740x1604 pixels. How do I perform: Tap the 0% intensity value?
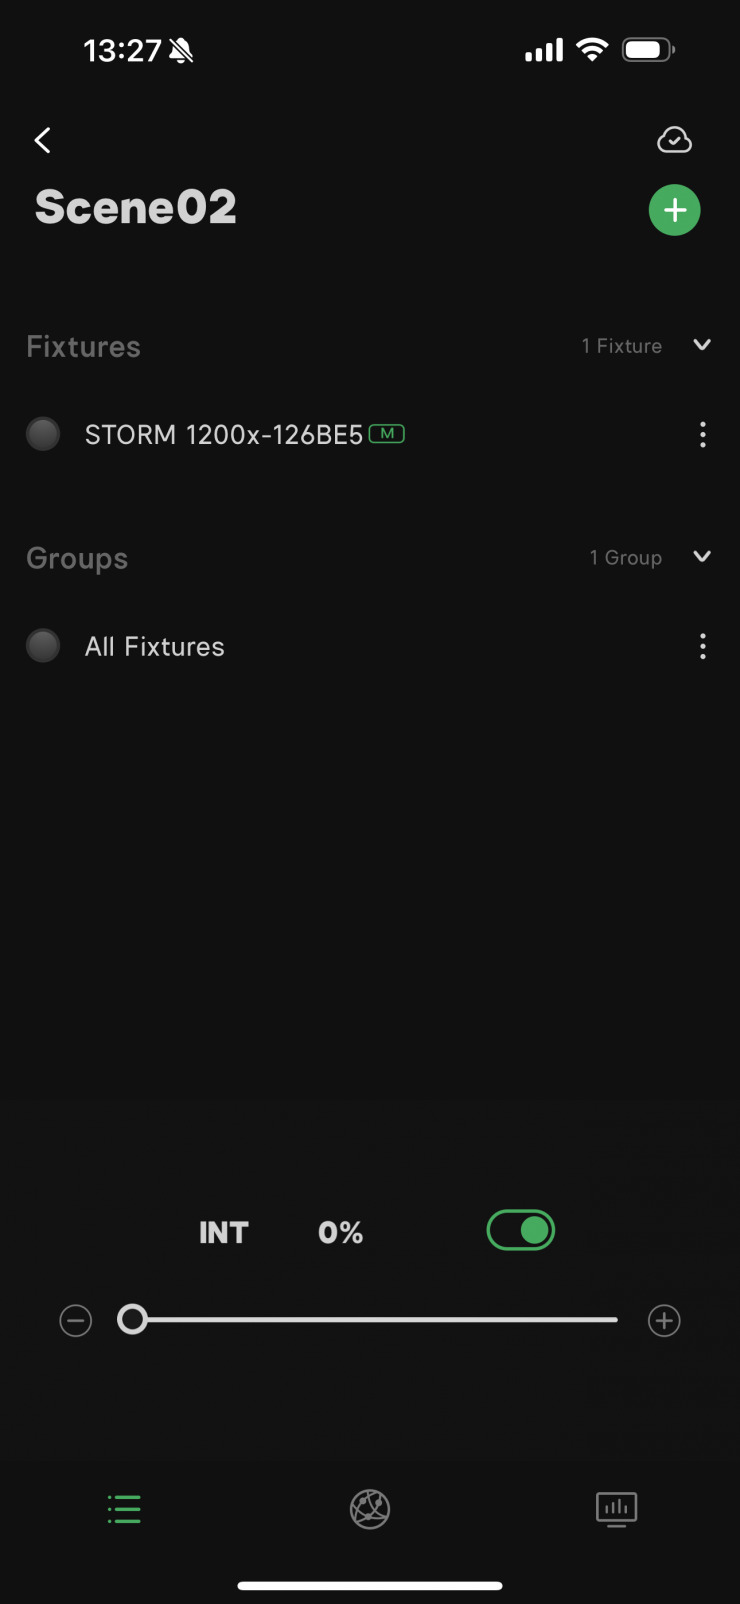pos(340,1233)
